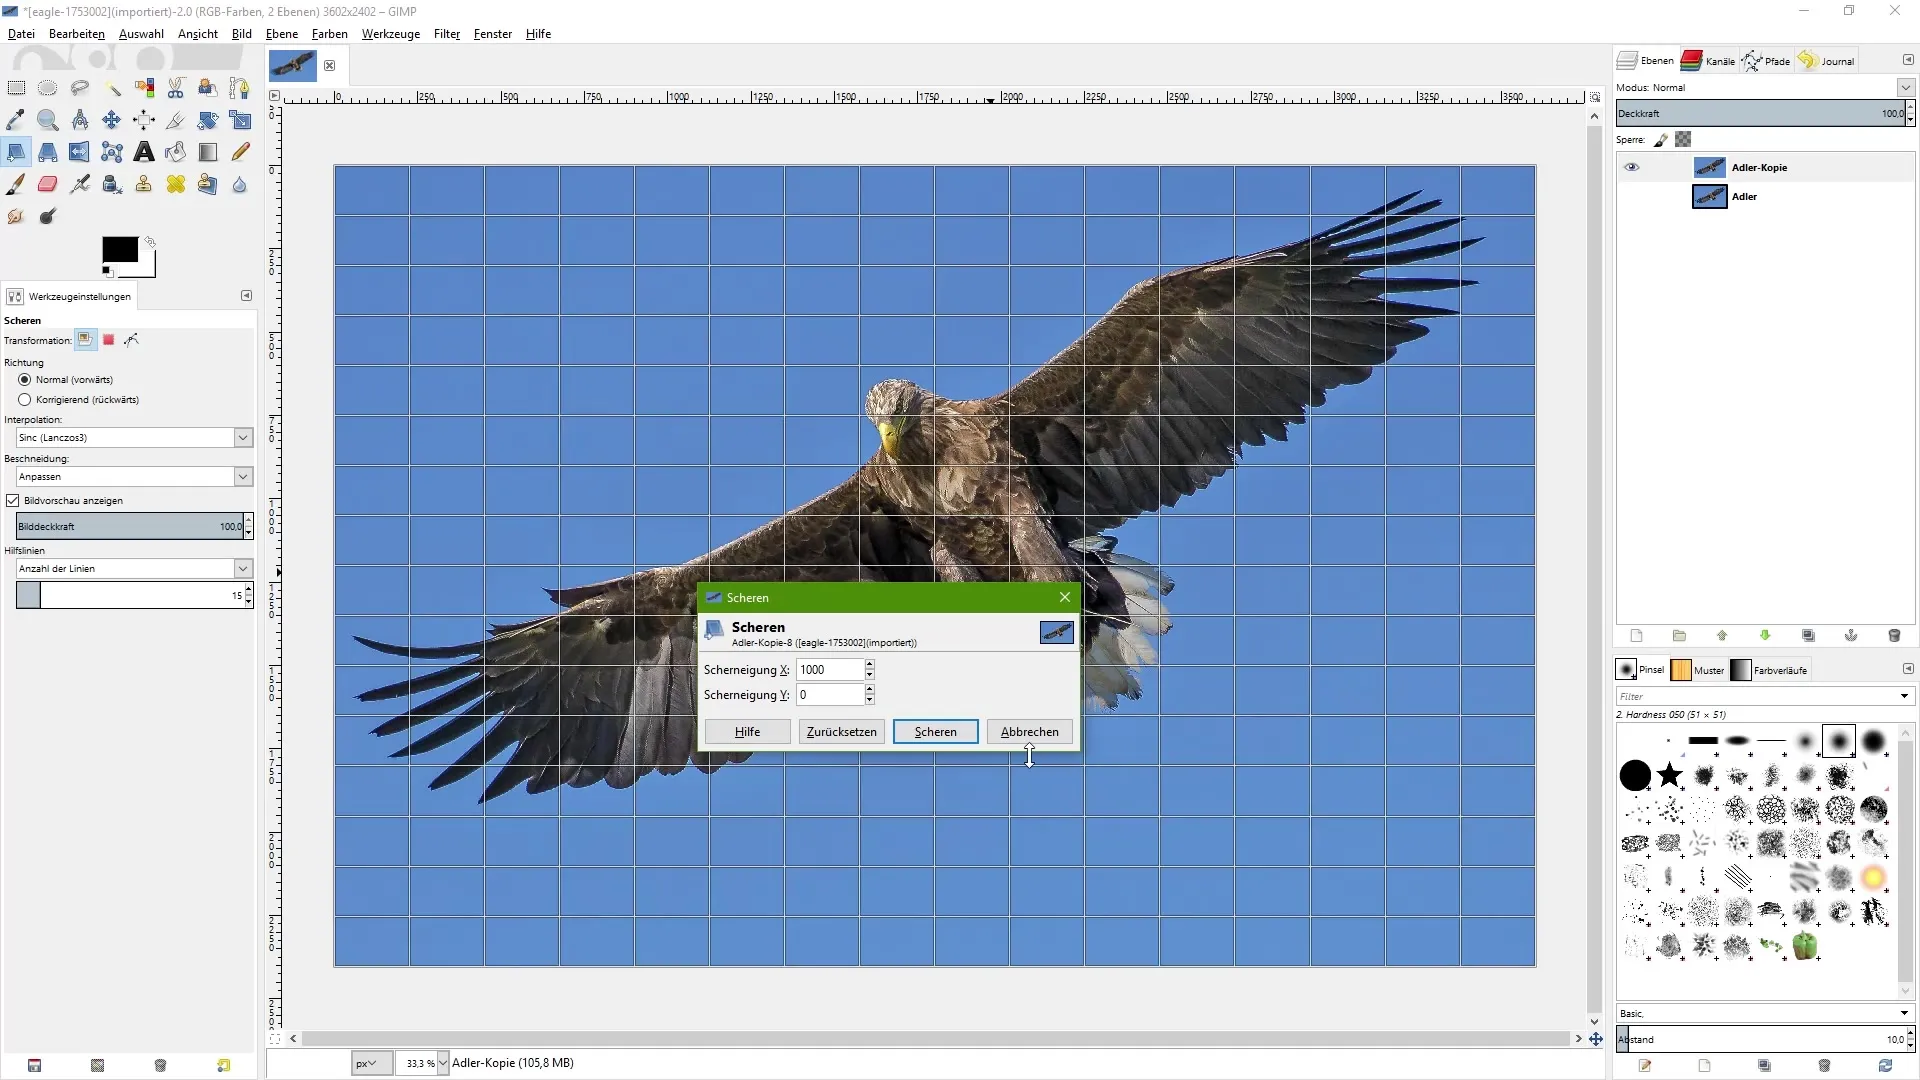The image size is (1920, 1080).
Task: Click the black foreground color swatch
Action: [x=119, y=249]
